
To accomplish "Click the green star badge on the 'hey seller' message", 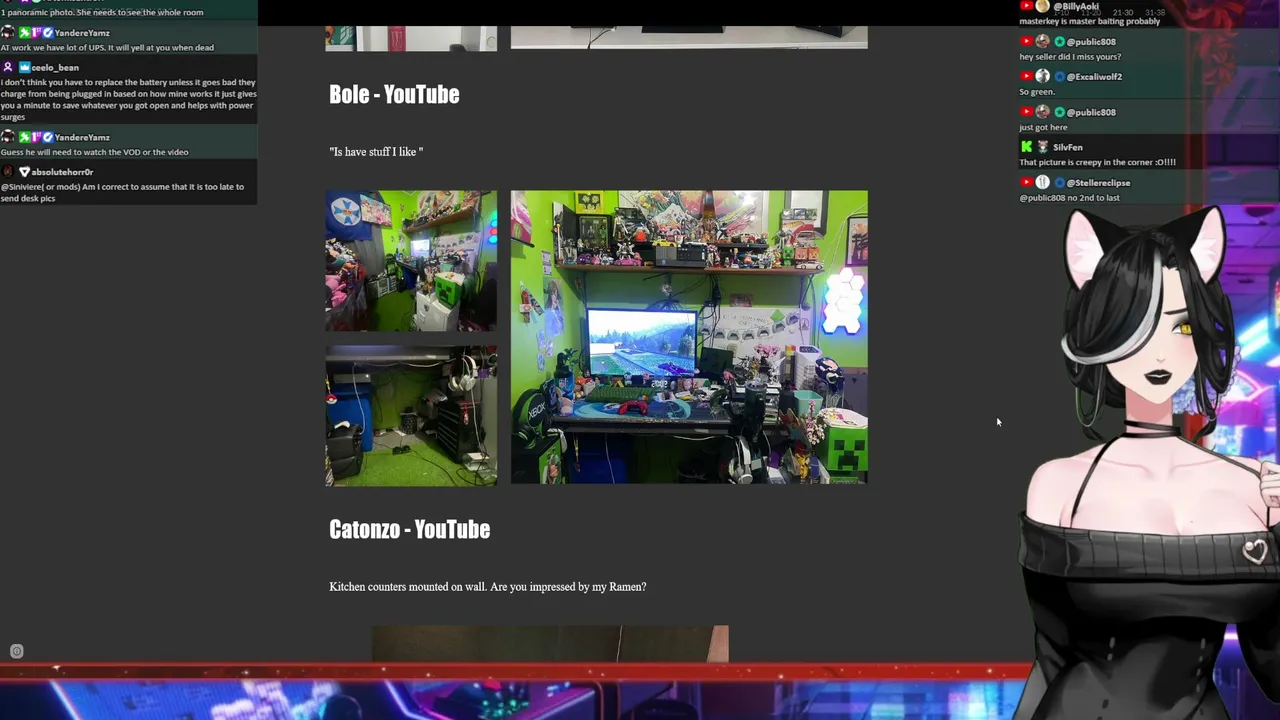I will coord(1059,42).
